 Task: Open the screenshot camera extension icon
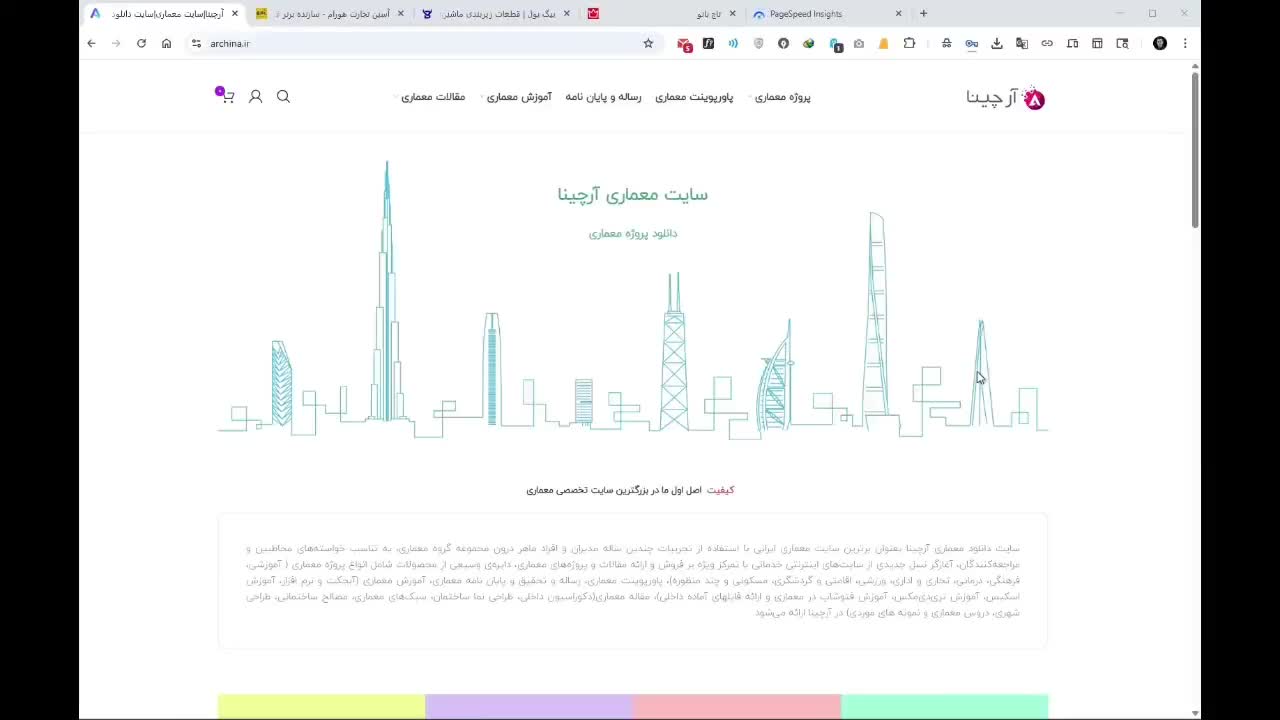click(x=858, y=43)
